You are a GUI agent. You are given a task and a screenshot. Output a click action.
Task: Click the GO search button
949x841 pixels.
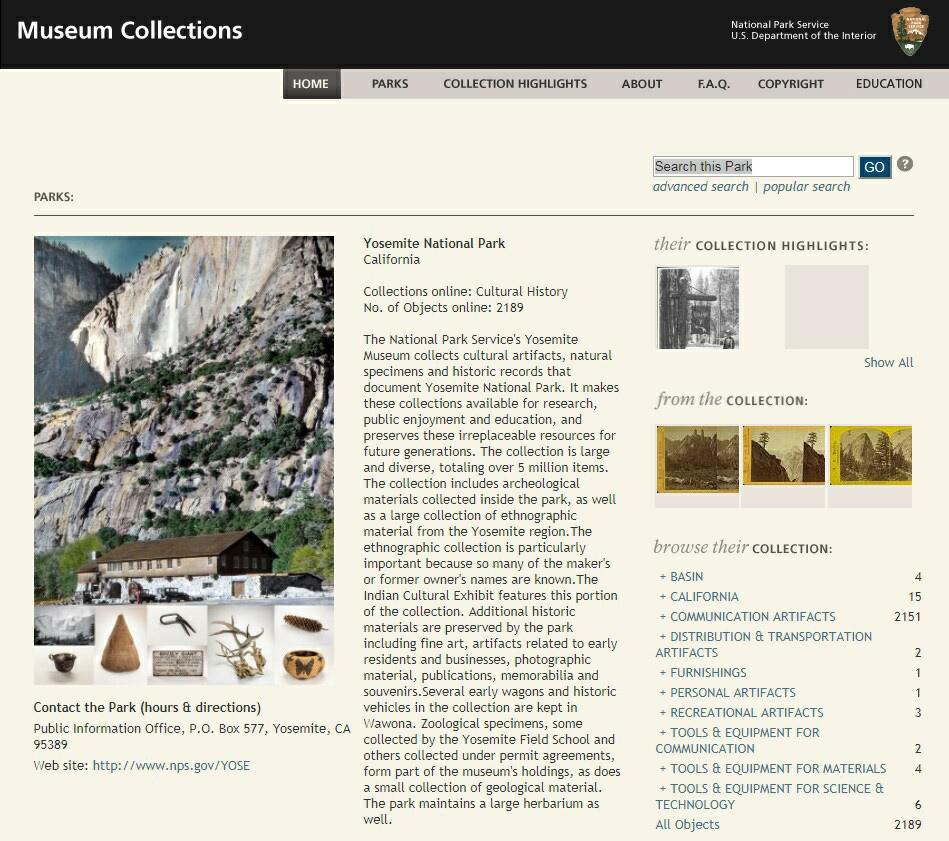point(875,167)
